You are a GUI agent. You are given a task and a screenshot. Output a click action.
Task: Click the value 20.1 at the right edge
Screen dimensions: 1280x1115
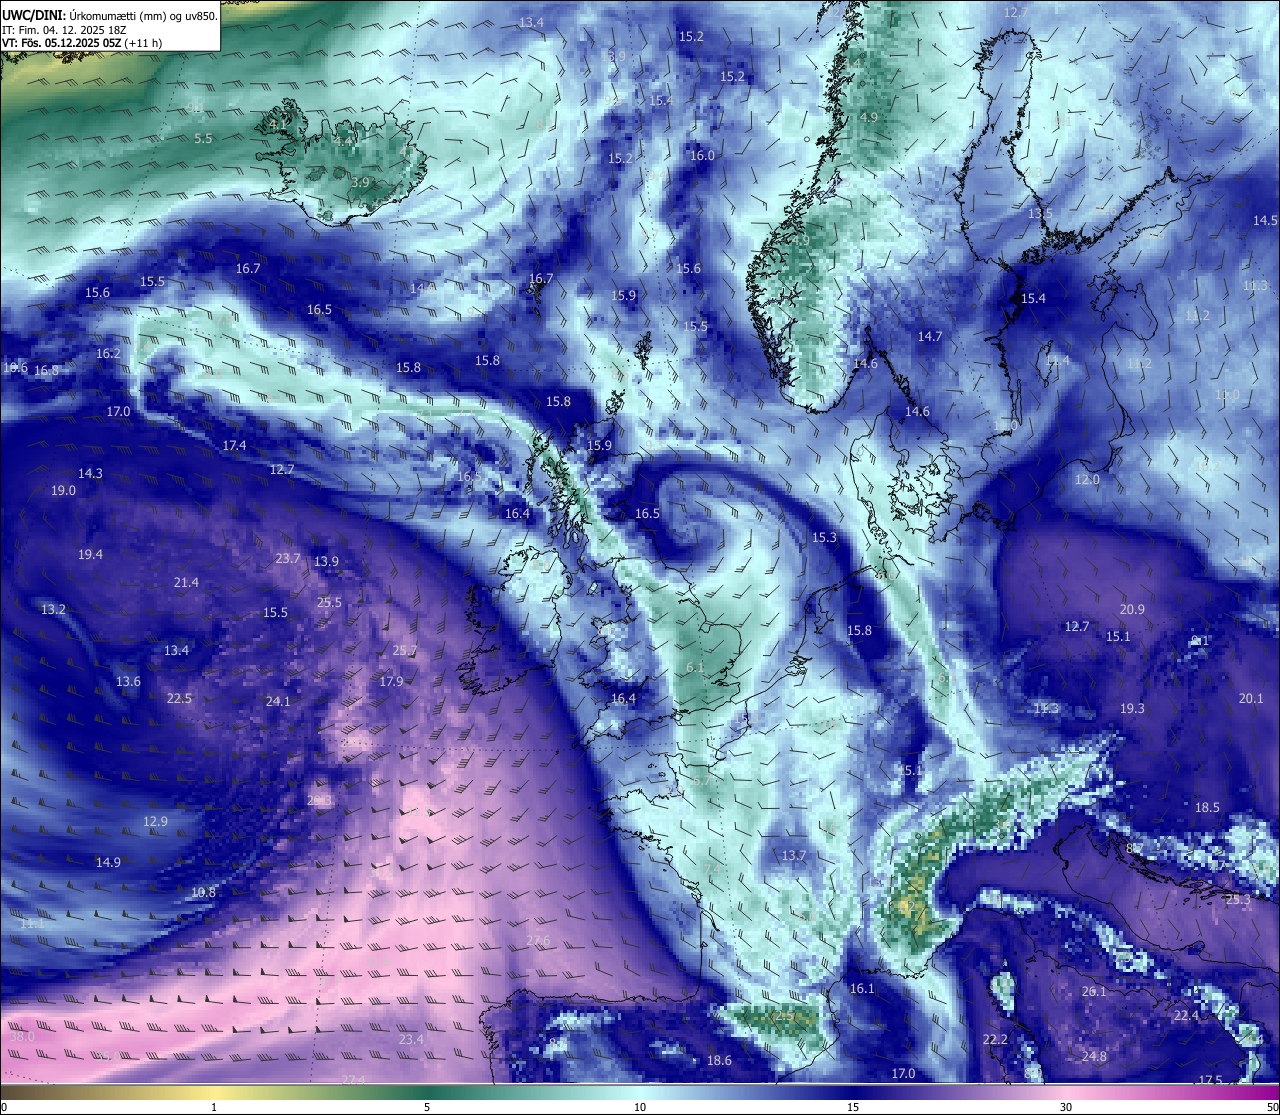(1251, 699)
